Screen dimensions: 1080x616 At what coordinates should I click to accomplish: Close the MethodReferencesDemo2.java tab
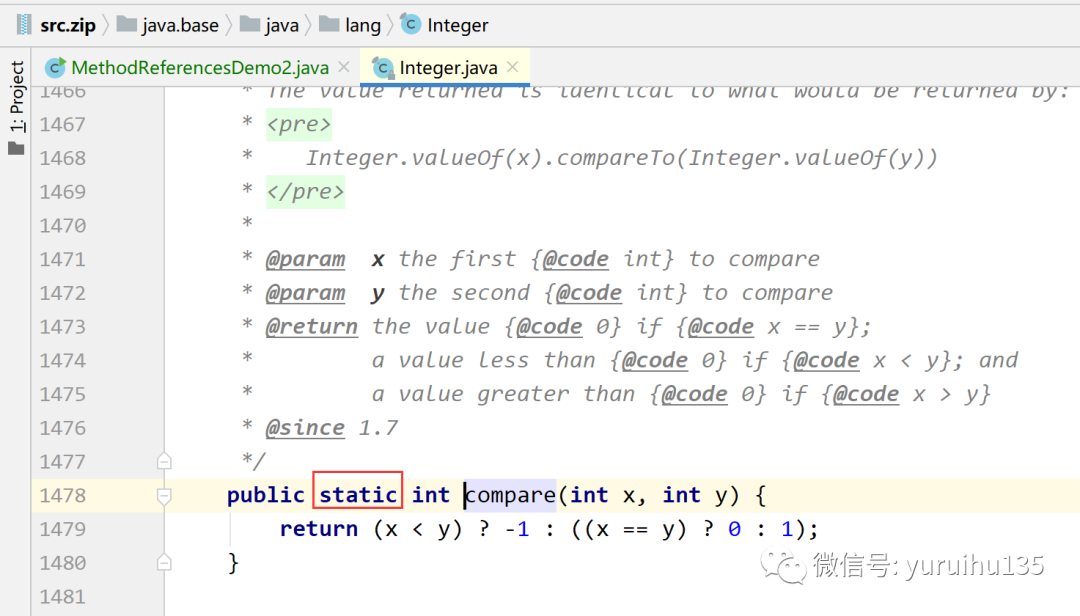tap(344, 67)
